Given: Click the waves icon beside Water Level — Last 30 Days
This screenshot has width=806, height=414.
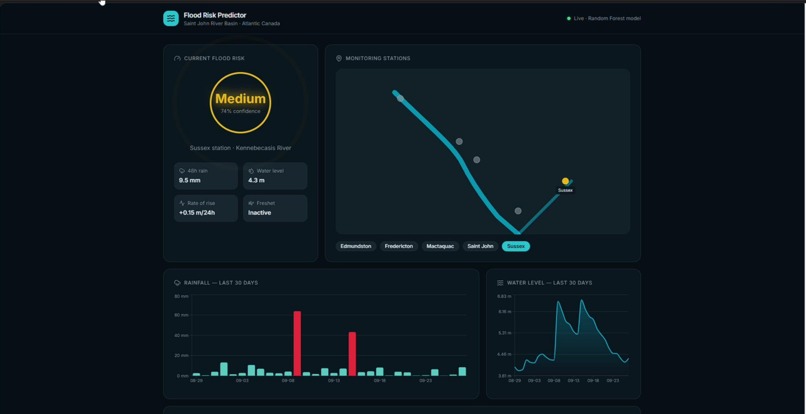Looking at the screenshot, I should pos(500,283).
